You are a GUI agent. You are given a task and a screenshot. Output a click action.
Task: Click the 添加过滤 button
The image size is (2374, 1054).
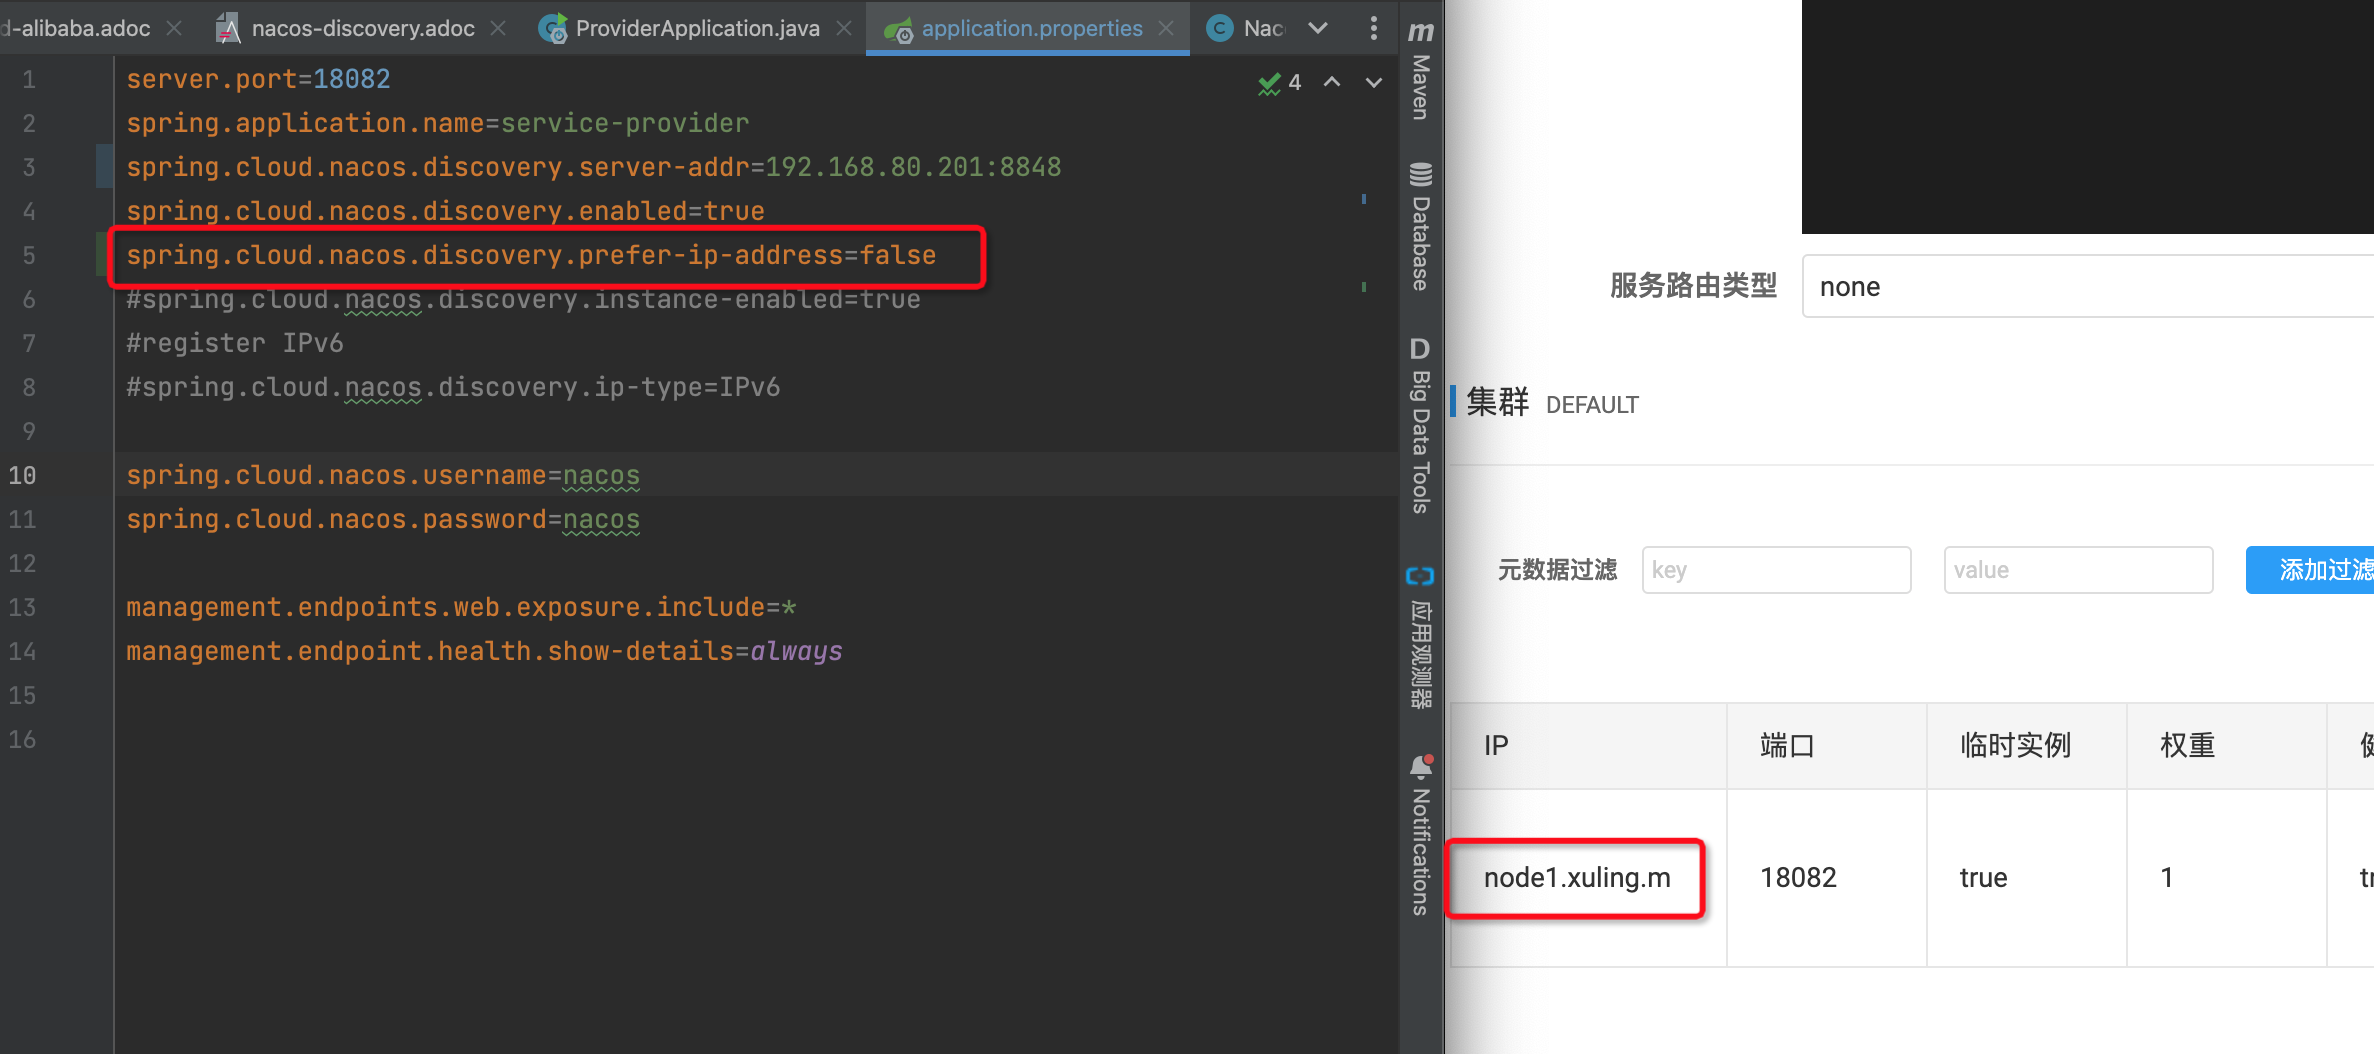(x=2310, y=570)
